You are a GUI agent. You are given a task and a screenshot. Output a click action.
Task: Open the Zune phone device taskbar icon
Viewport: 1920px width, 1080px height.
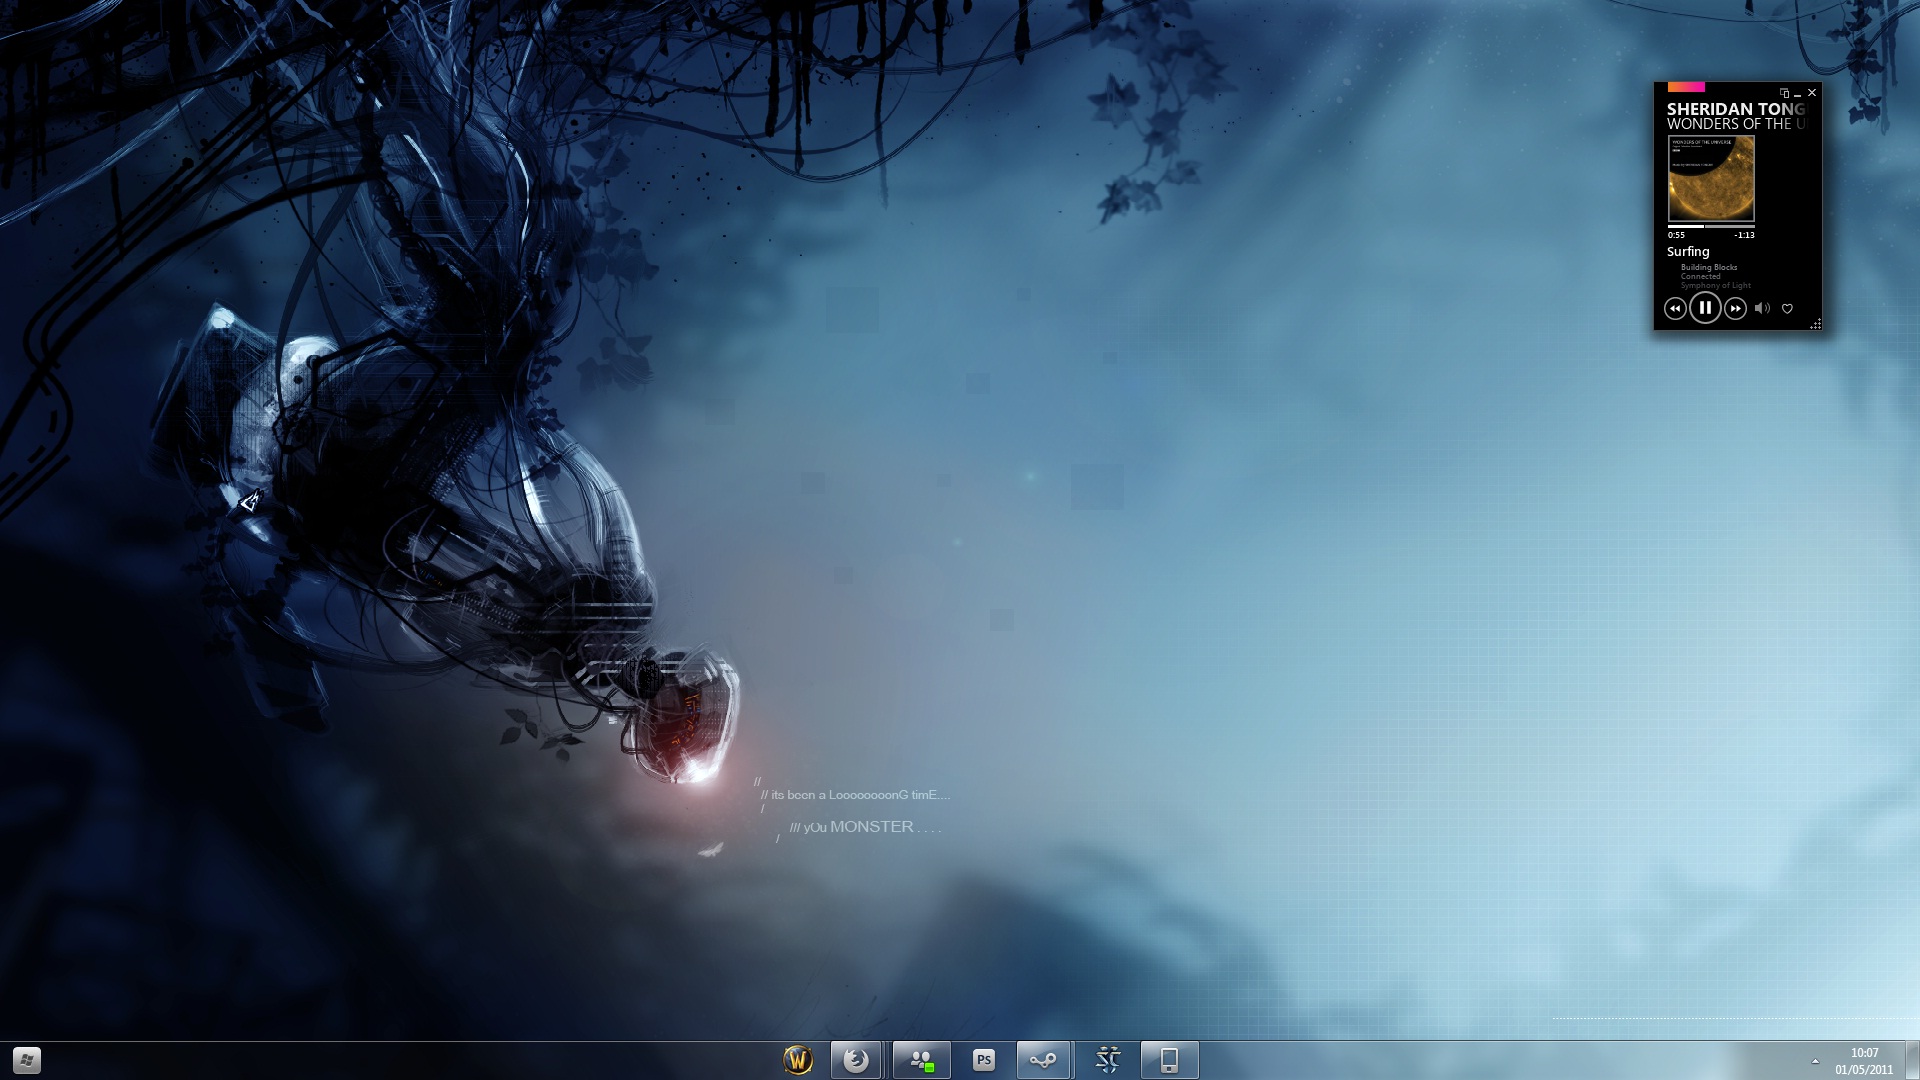(x=1169, y=1060)
